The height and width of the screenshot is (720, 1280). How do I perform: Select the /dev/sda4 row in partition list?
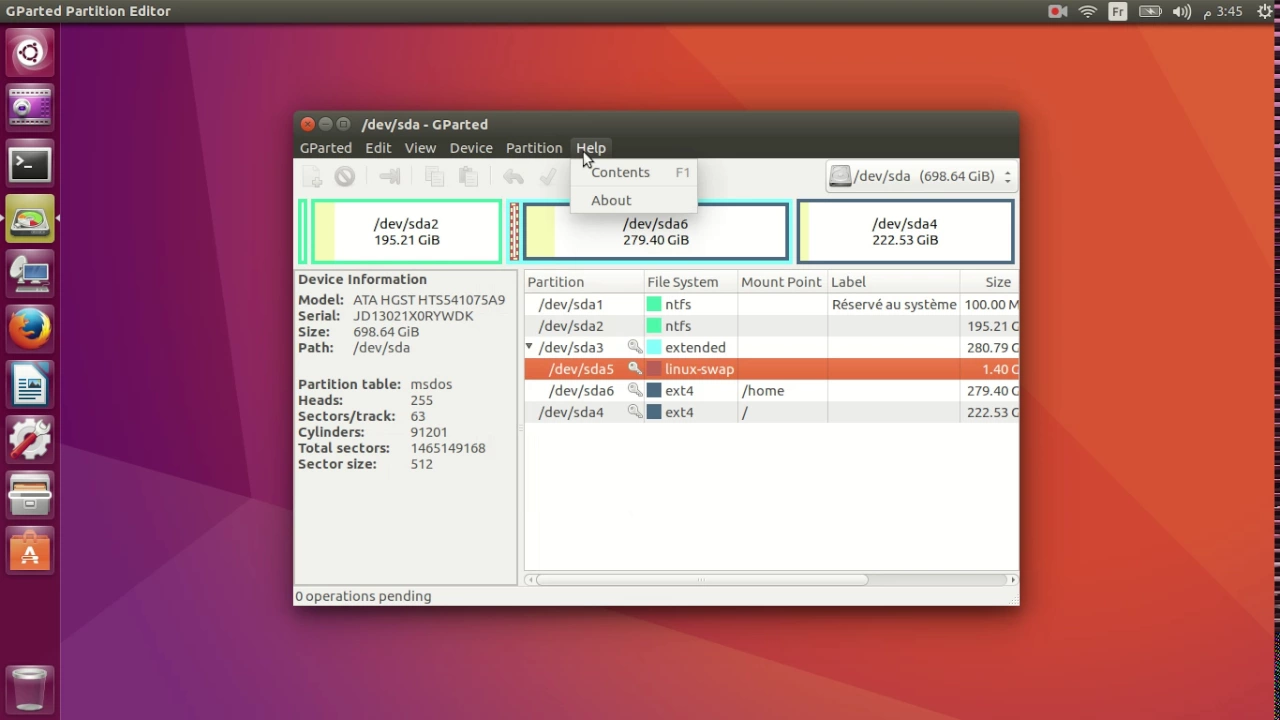point(771,412)
